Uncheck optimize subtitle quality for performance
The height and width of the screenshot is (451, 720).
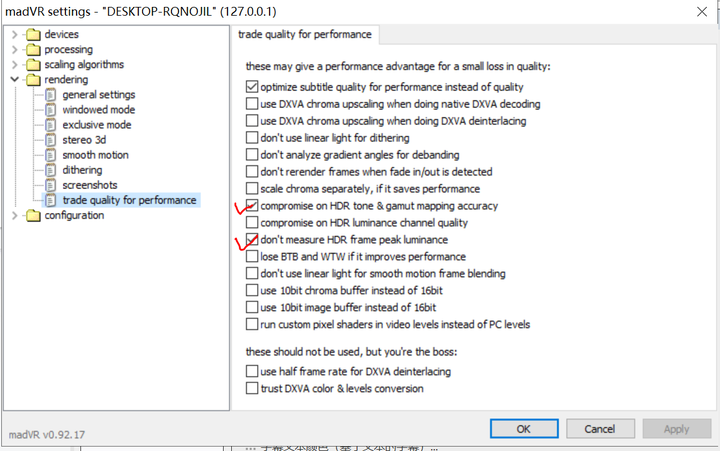point(252,88)
